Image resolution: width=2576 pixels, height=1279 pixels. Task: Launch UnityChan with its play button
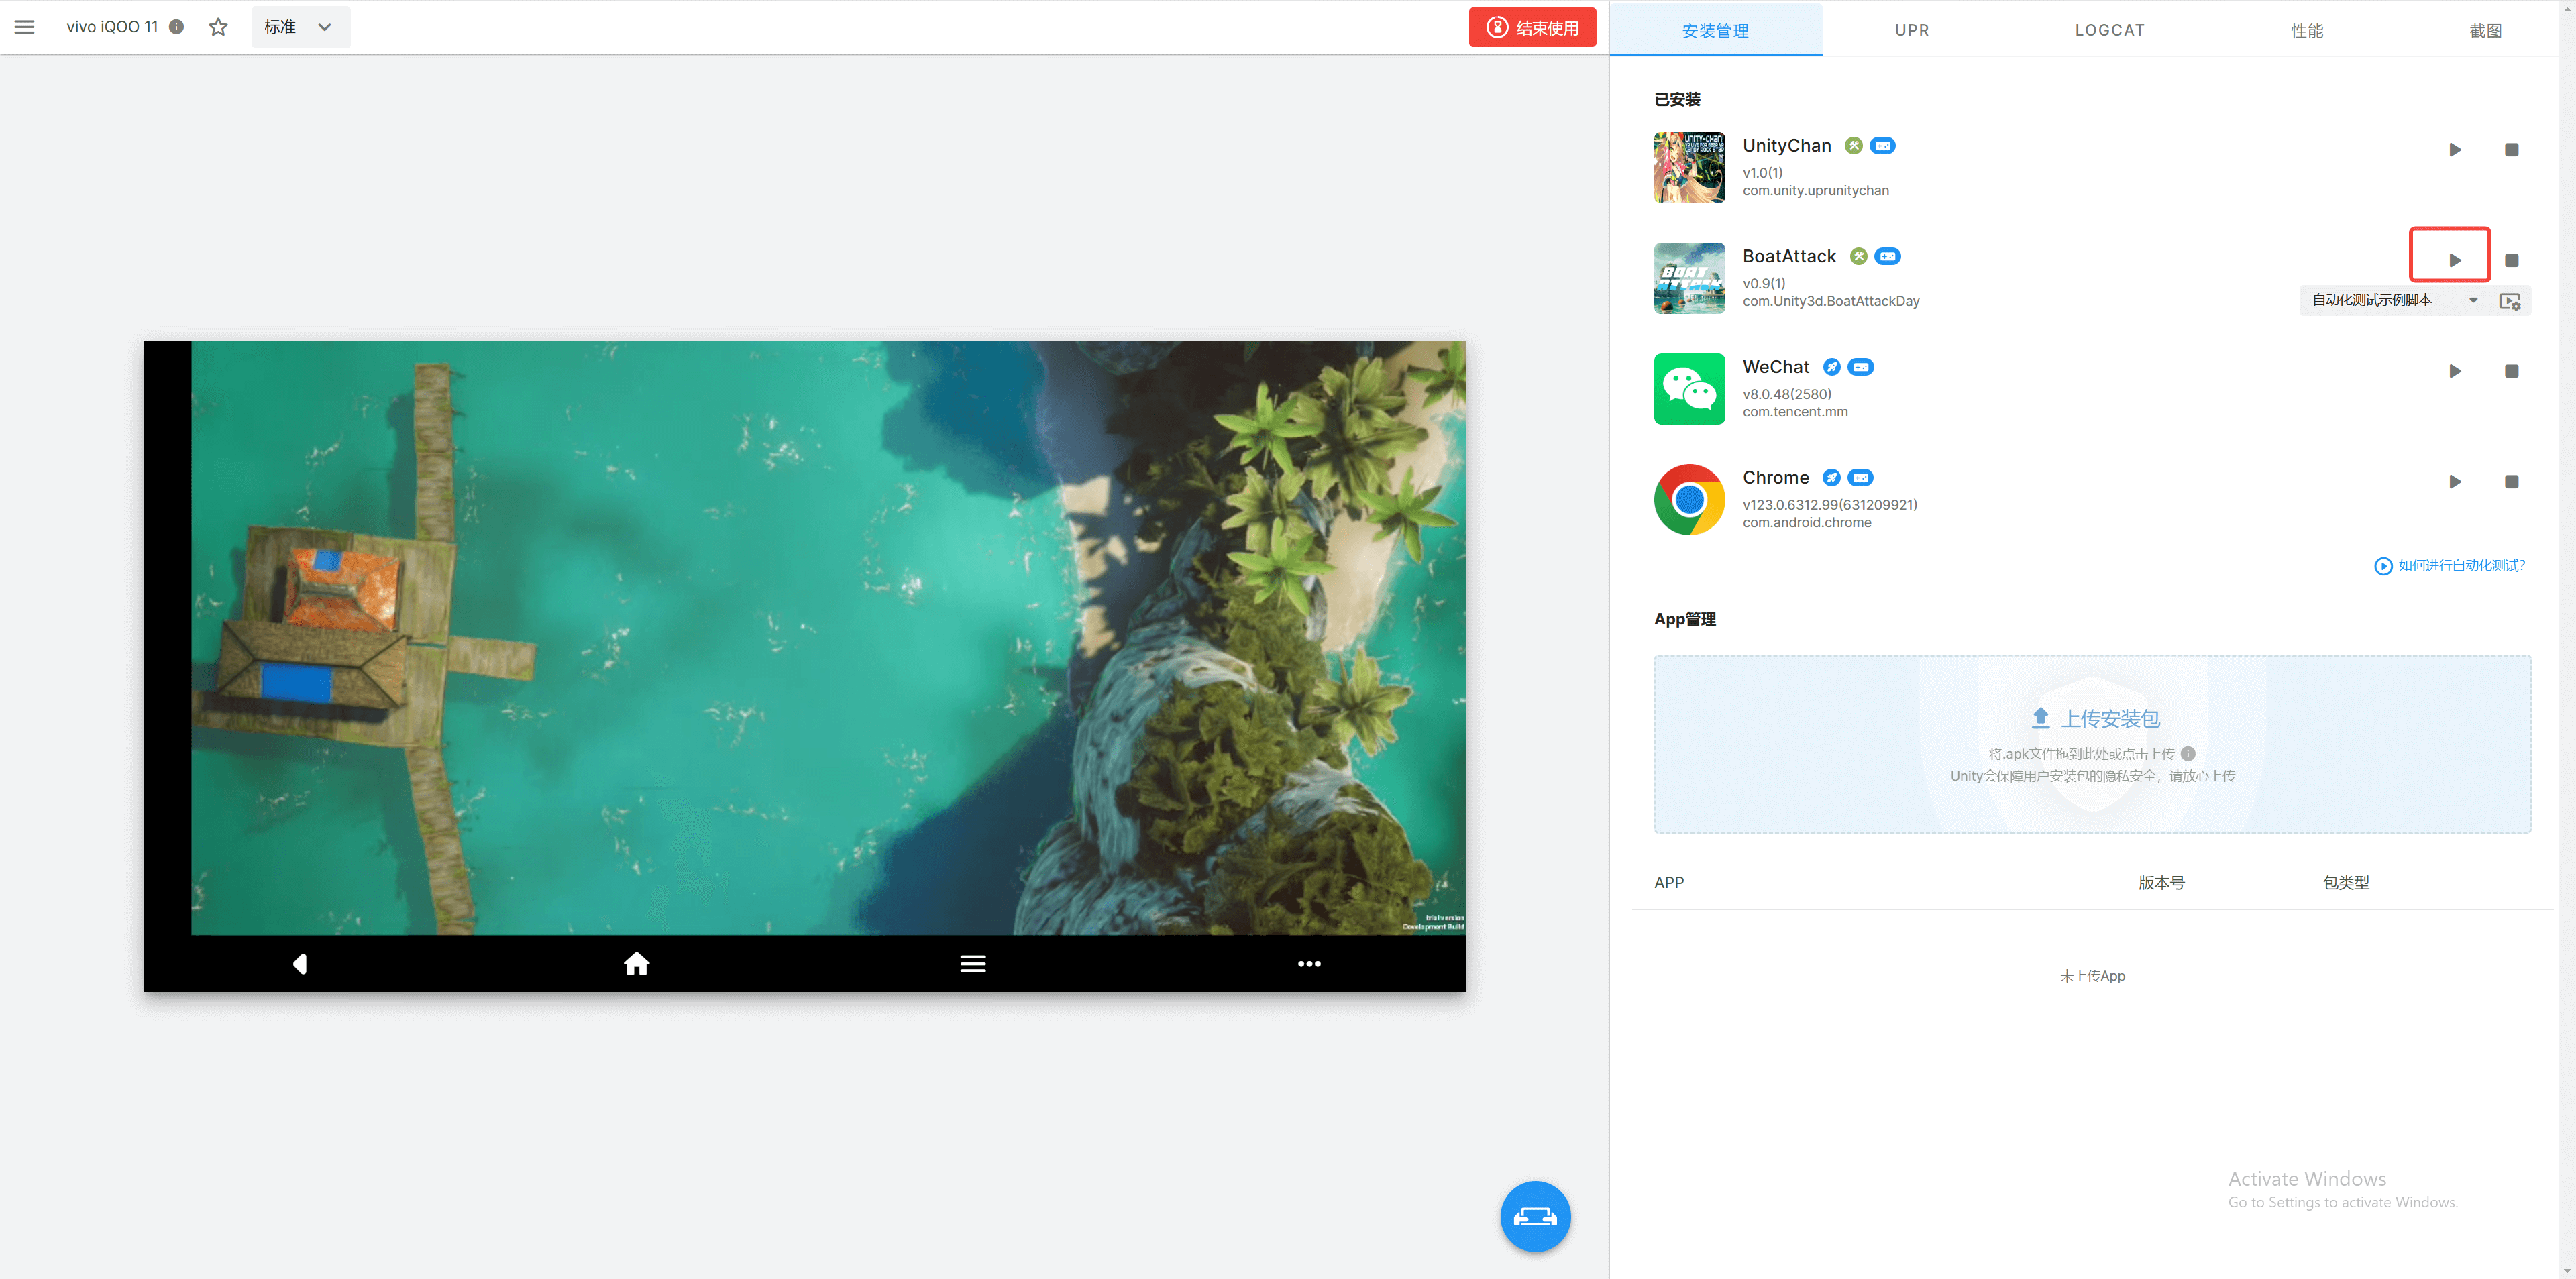click(x=2454, y=150)
